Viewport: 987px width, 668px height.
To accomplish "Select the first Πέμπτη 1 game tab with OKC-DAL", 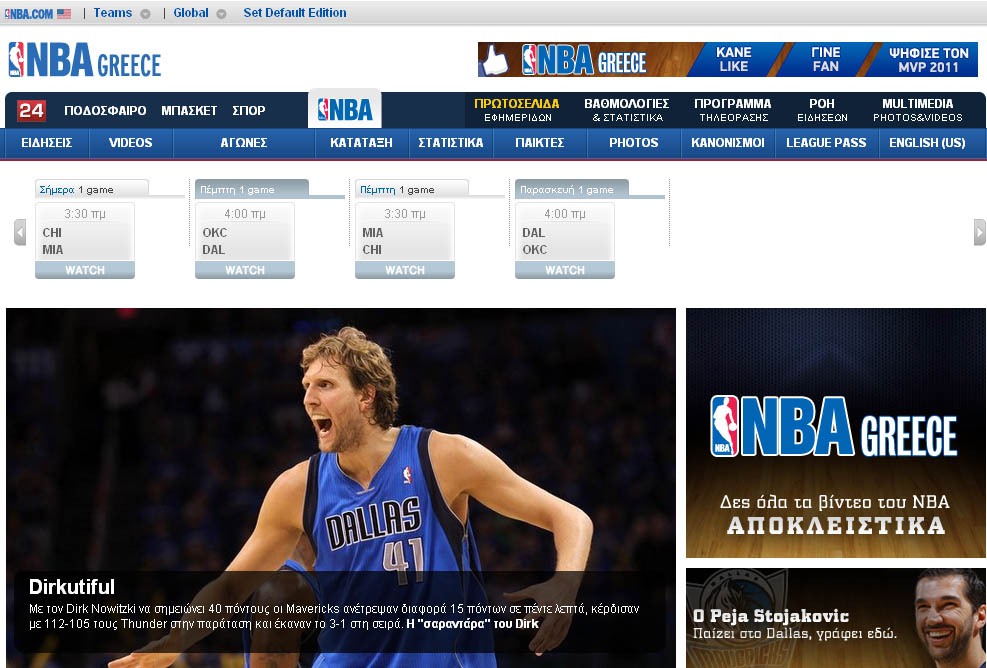I will pos(251,189).
